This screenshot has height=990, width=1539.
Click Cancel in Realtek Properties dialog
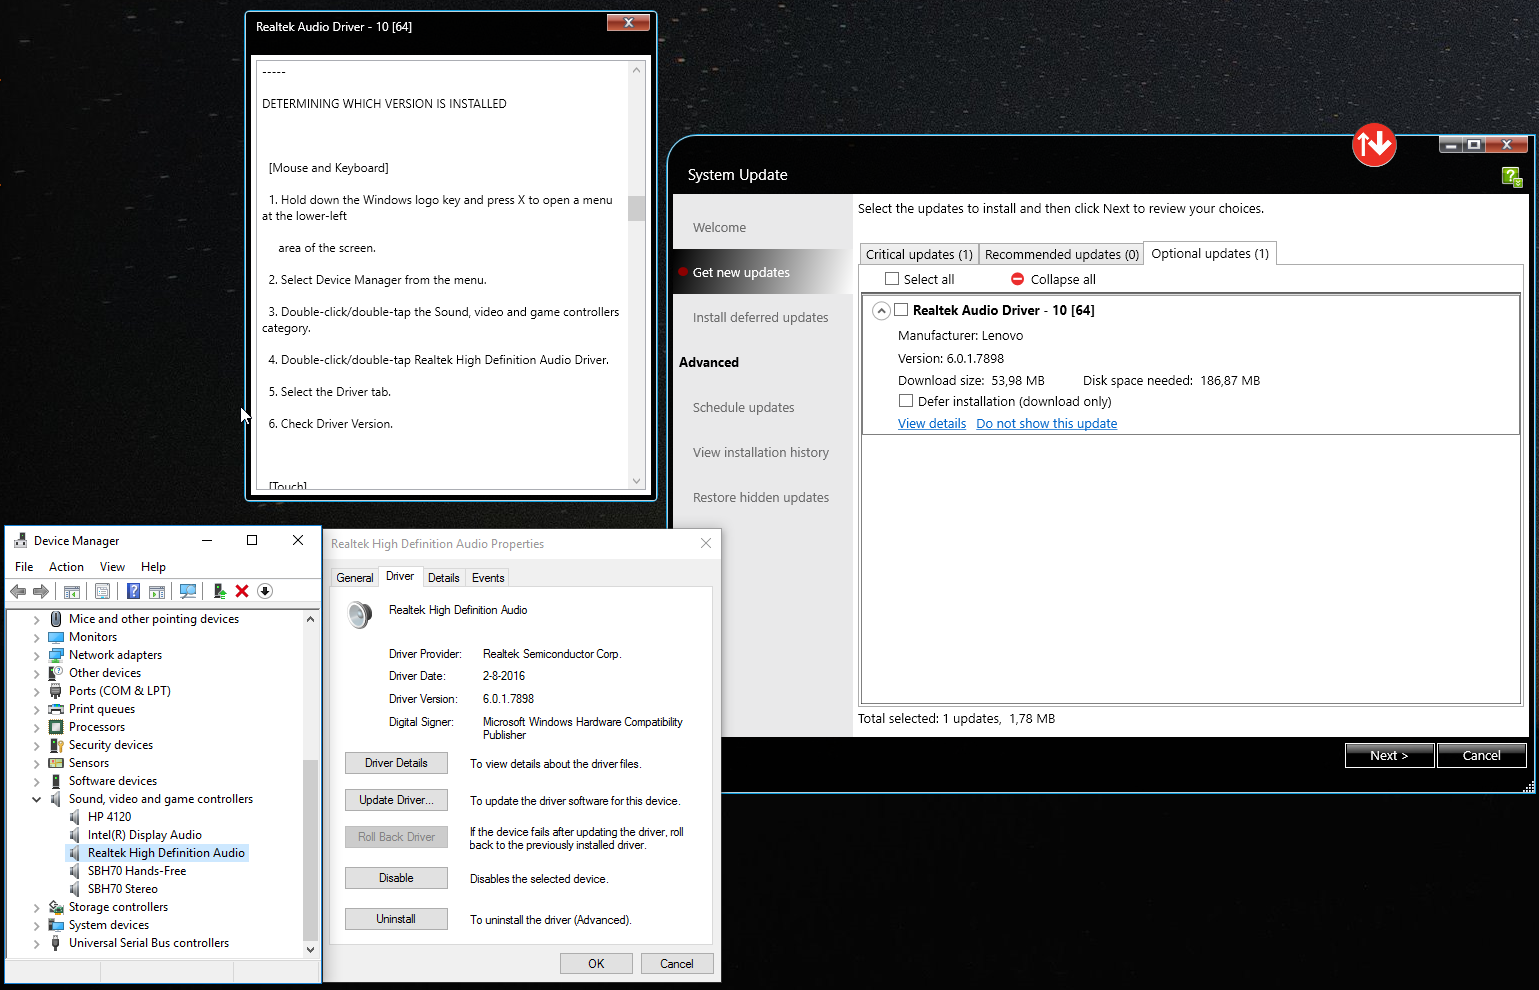point(676,964)
